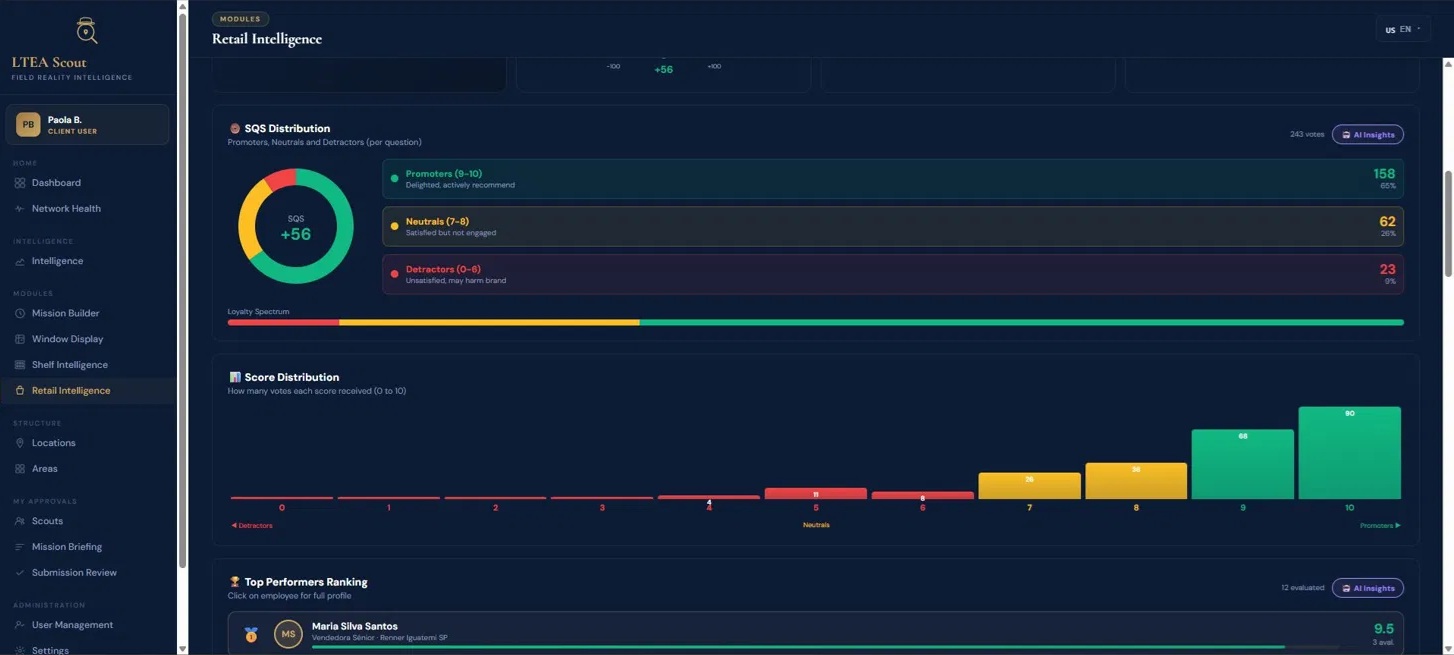Click the Score Distribution chart icon
Viewport: 1454px width, 655px height.
coord(235,377)
